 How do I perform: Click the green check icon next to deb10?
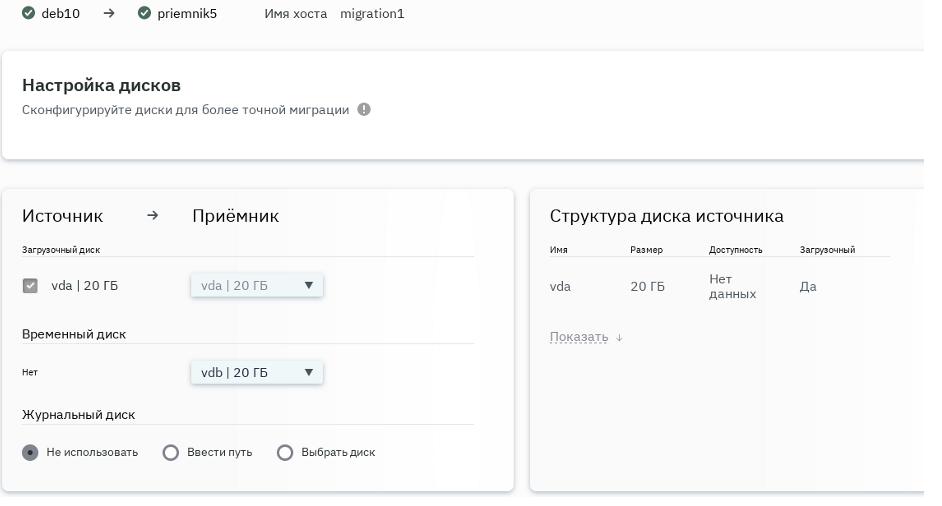[x=28, y=14]
